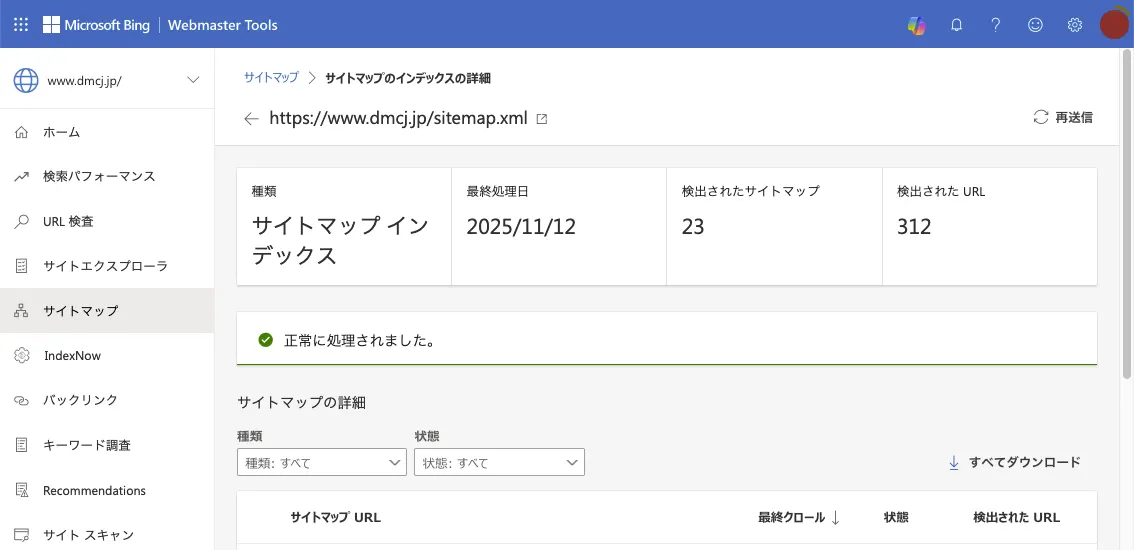Image resolution: width=1134 pixels, height=550 pixels.
Task: Open IndexNow in the sidebar
Action: (x=107, y=355)
